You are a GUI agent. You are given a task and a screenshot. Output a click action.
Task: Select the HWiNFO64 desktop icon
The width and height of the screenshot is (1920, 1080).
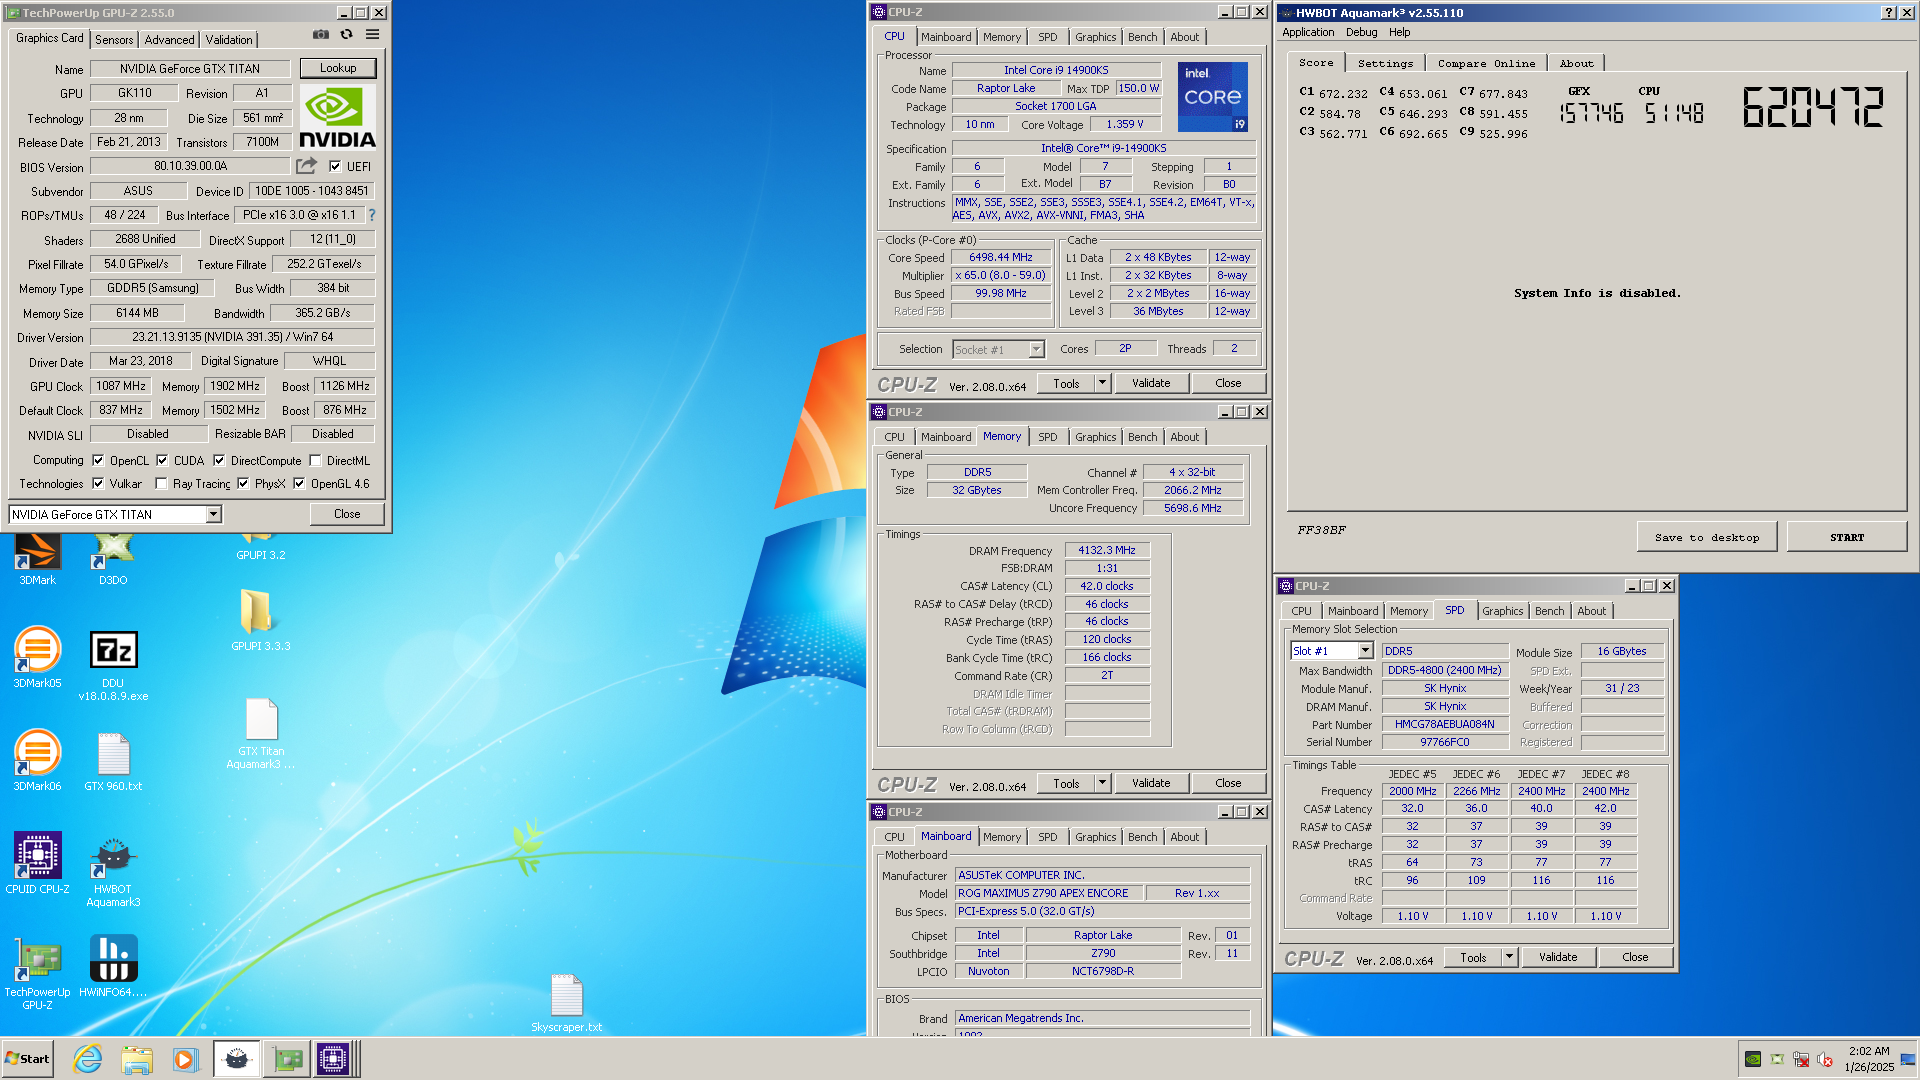(x=113, y=966)
